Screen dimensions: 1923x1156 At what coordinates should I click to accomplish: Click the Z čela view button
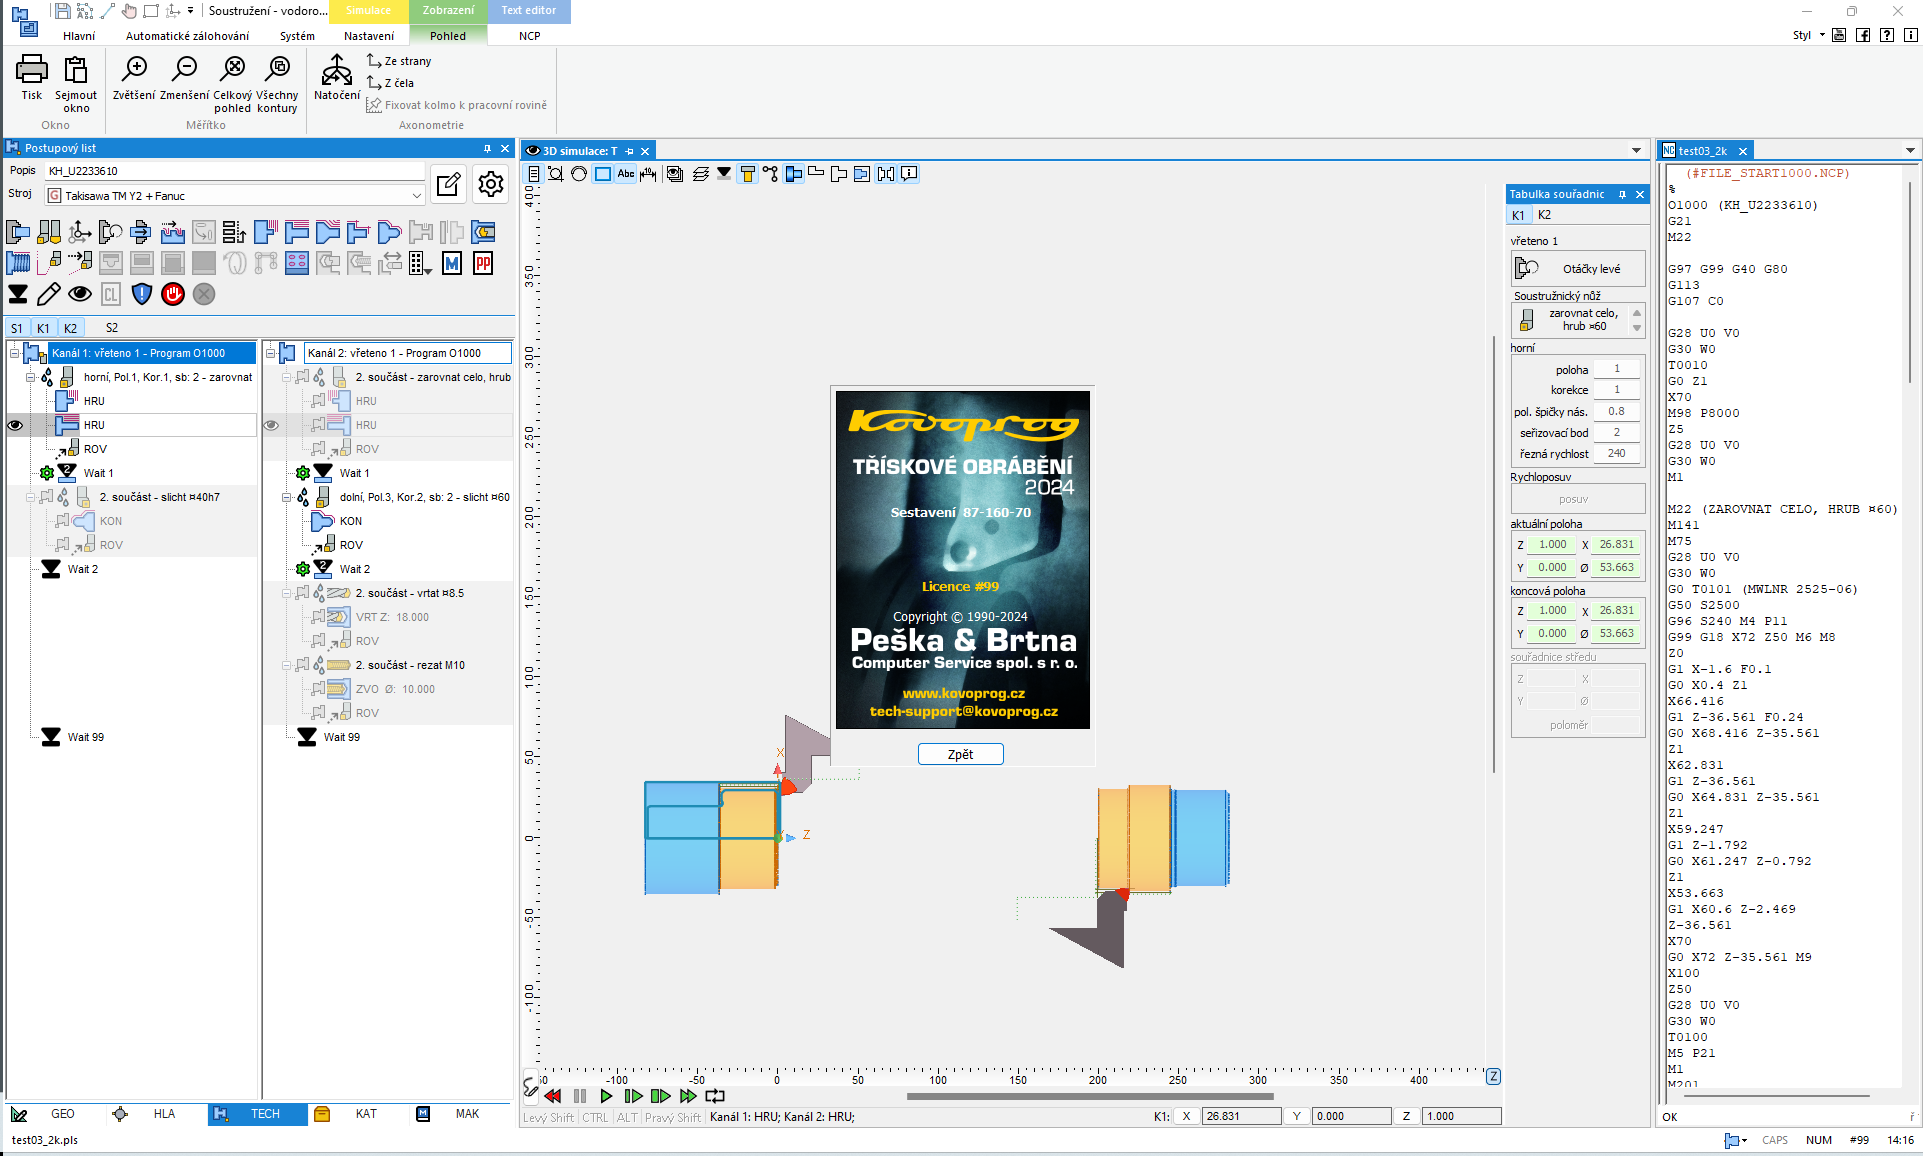[x=391, y=83]
